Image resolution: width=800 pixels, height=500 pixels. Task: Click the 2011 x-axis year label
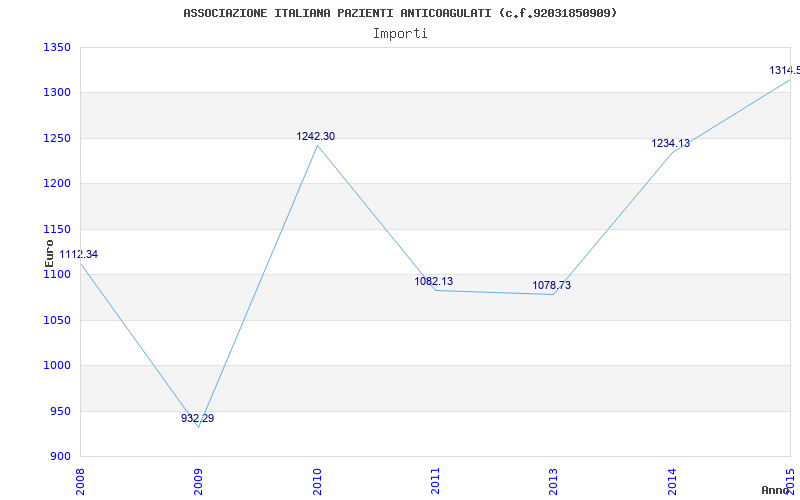pos(435,481)
